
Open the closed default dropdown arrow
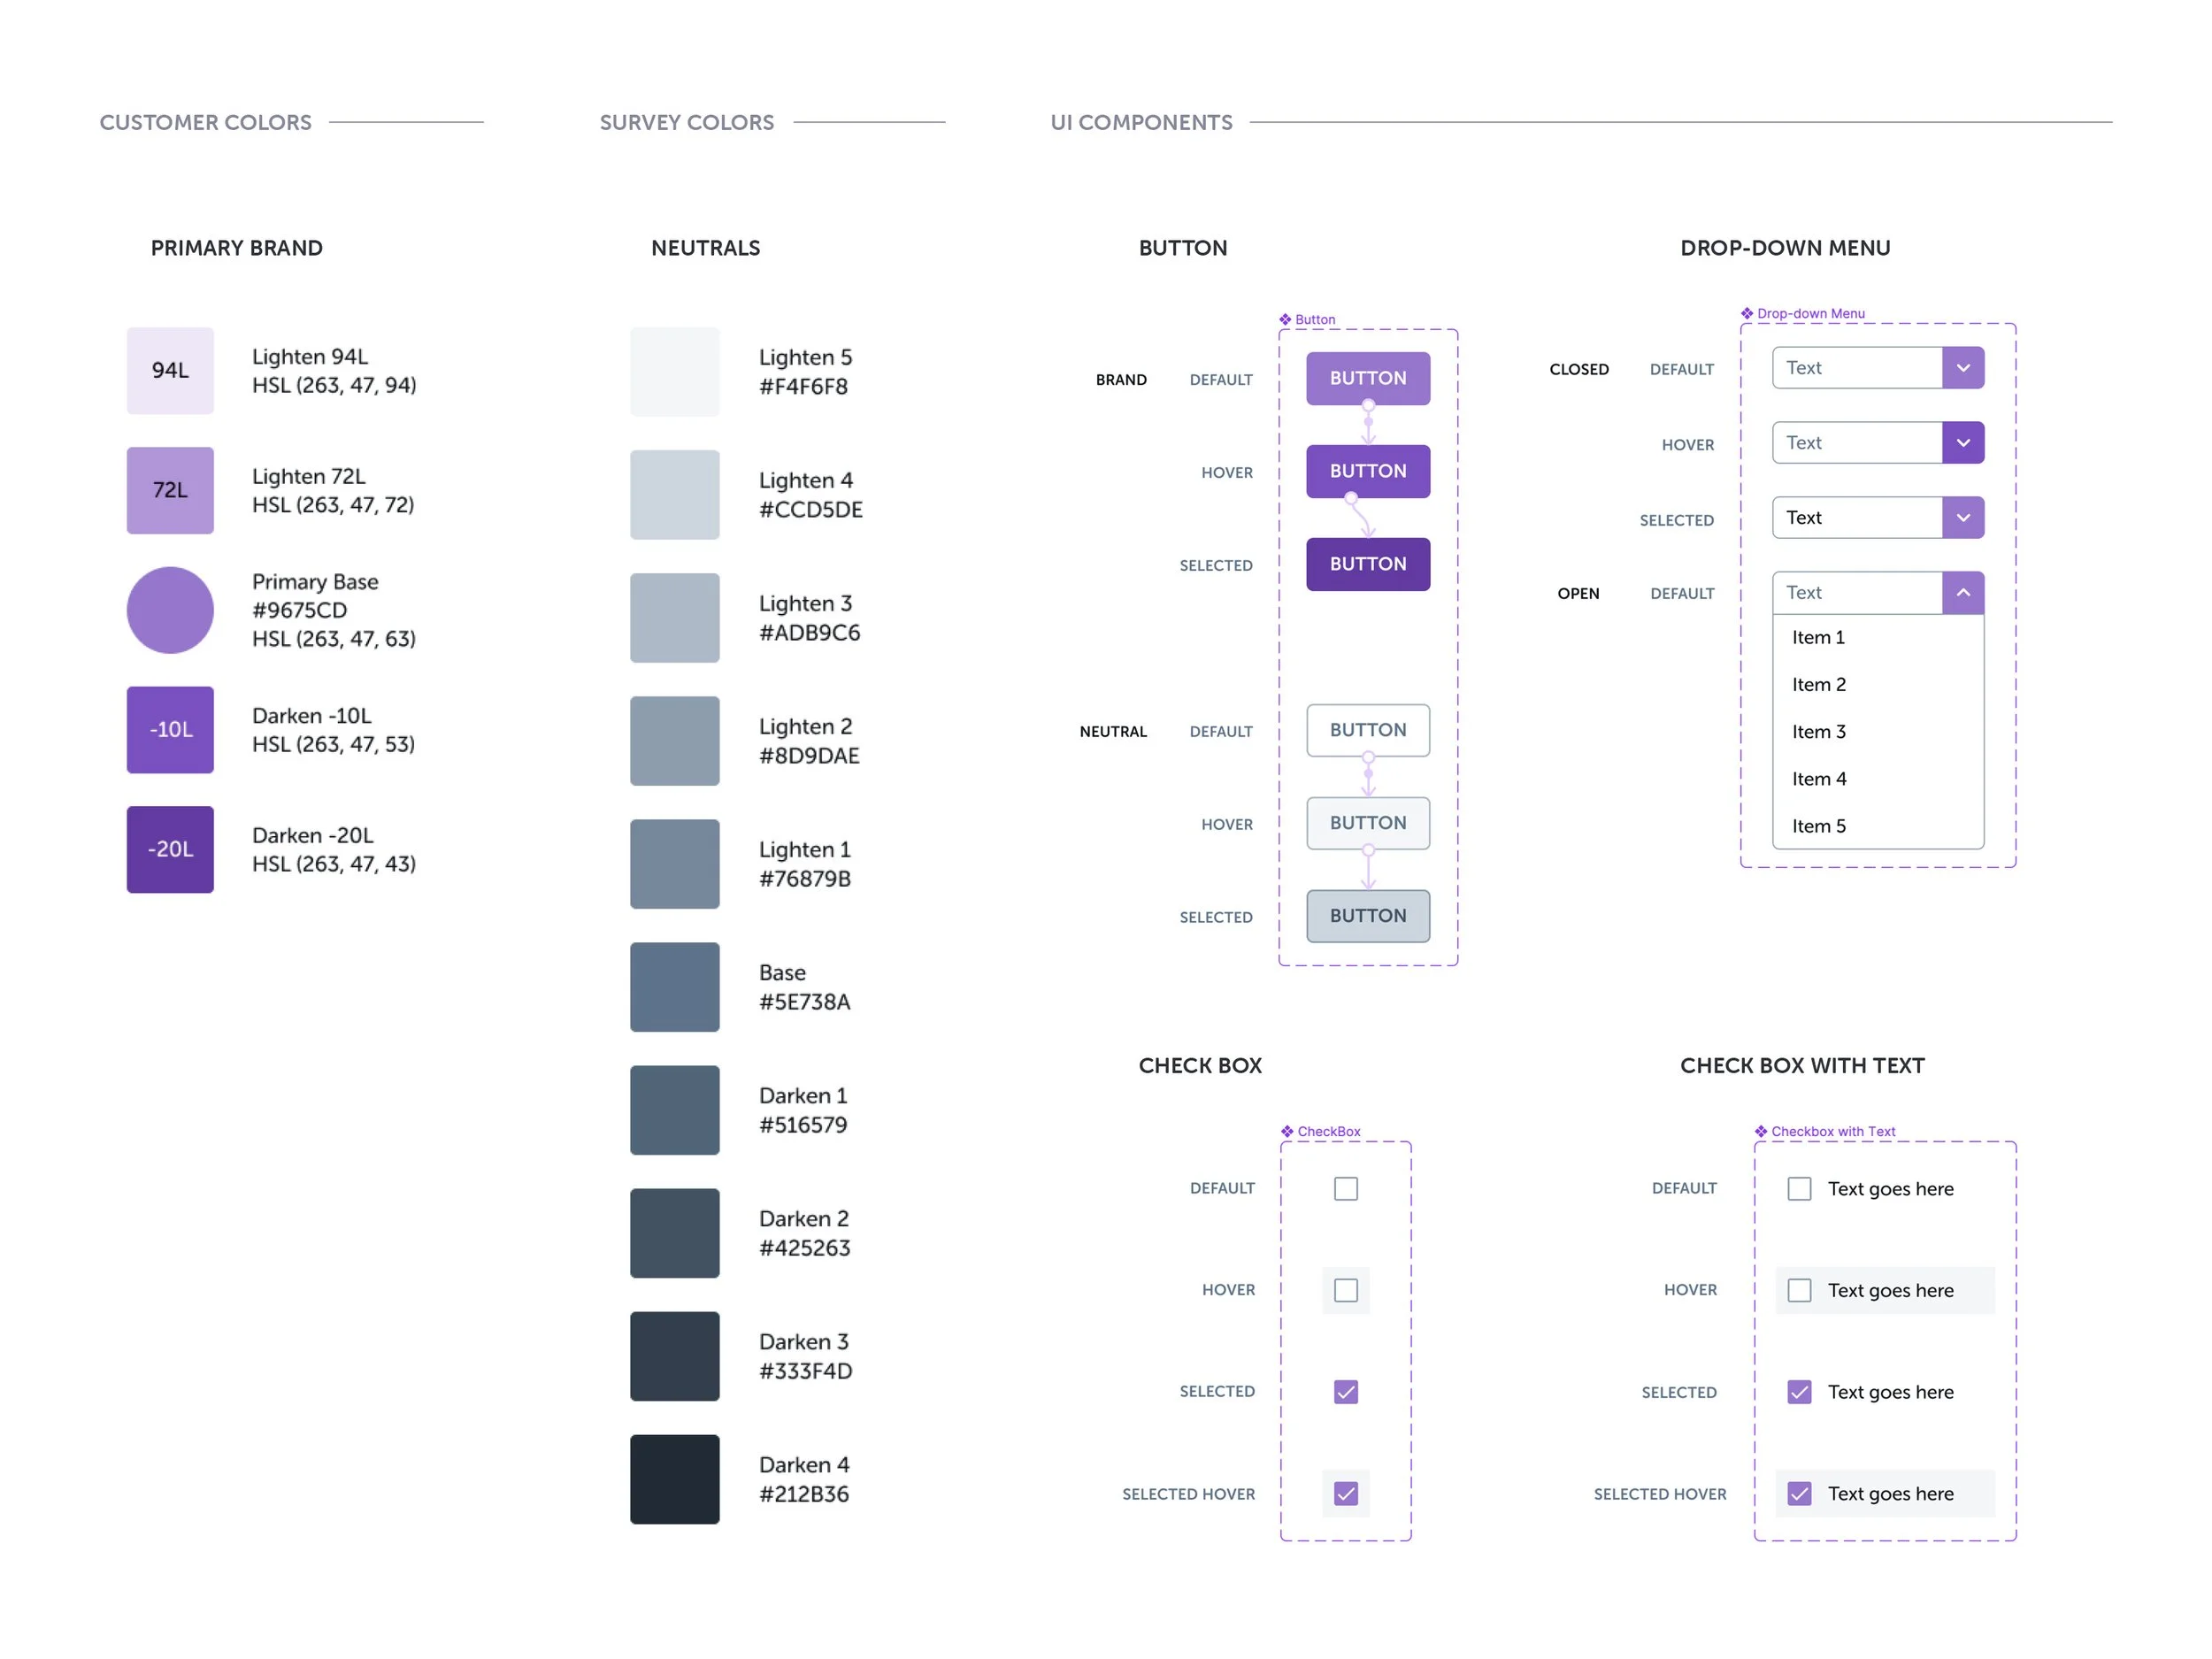click(x=1963, y=368)
